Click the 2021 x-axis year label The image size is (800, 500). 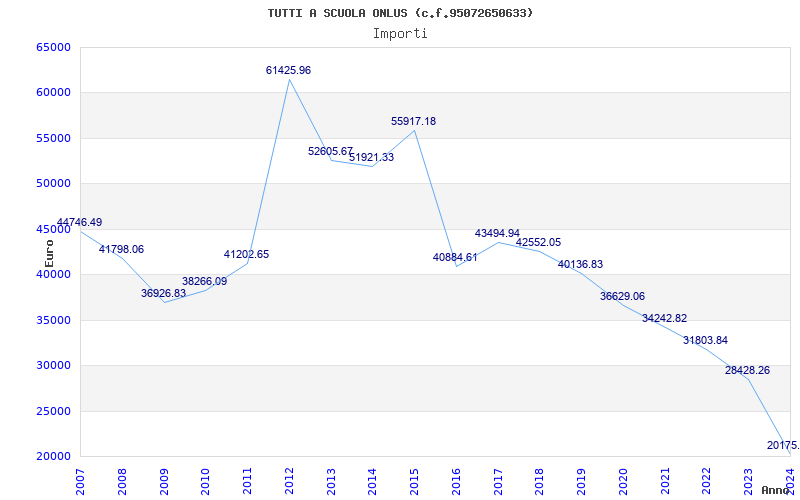[665, 482]
